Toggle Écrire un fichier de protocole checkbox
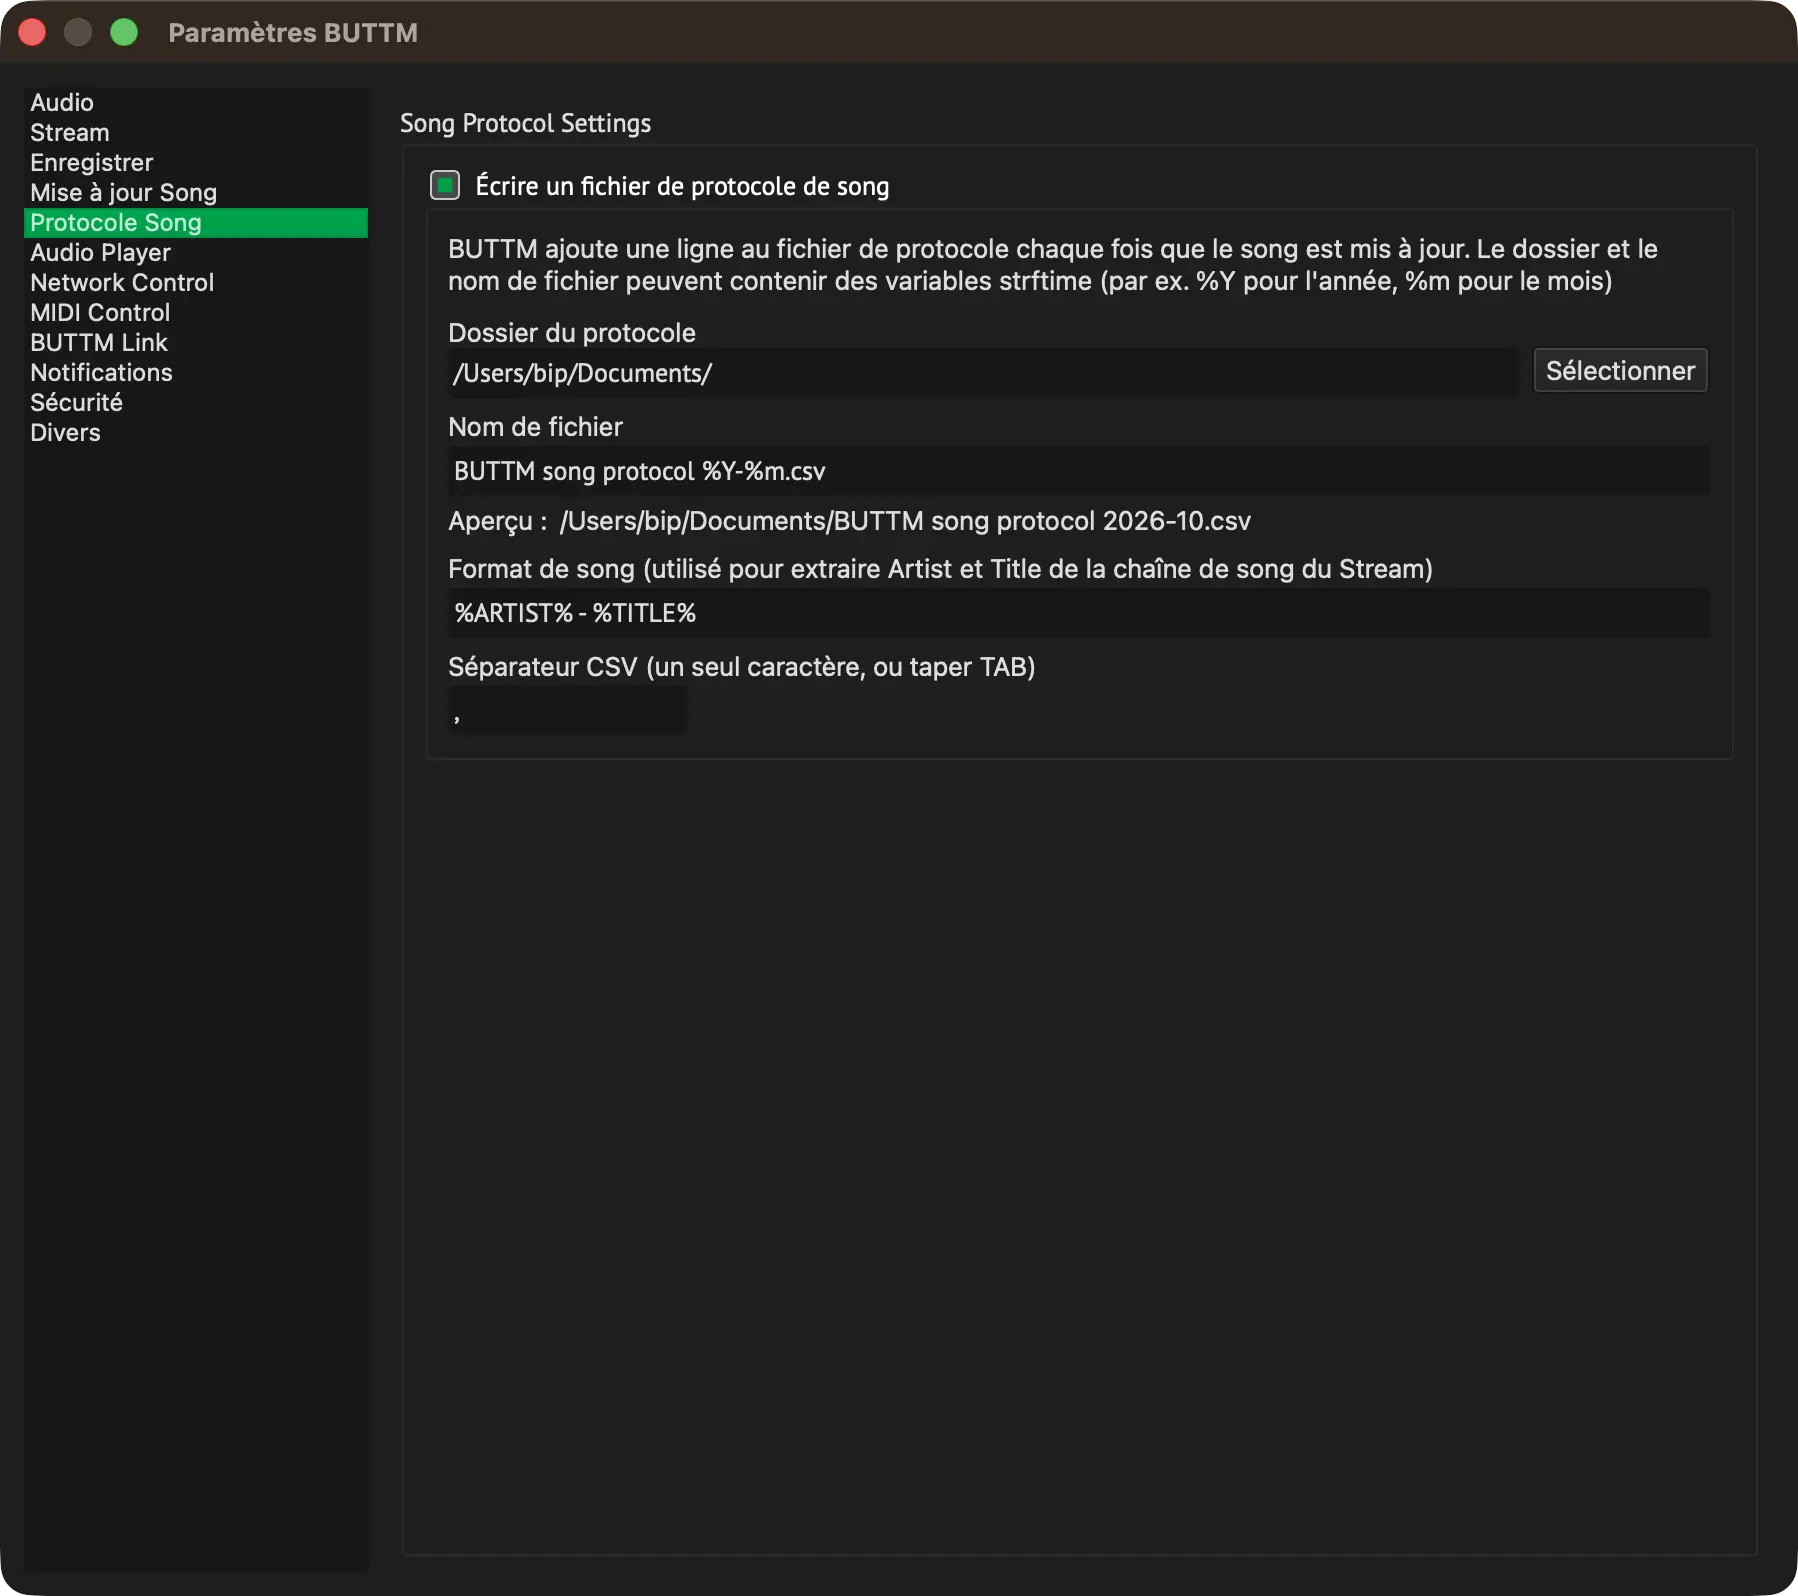This screenshot has height=1596, width=1798. tap(445, 185)
